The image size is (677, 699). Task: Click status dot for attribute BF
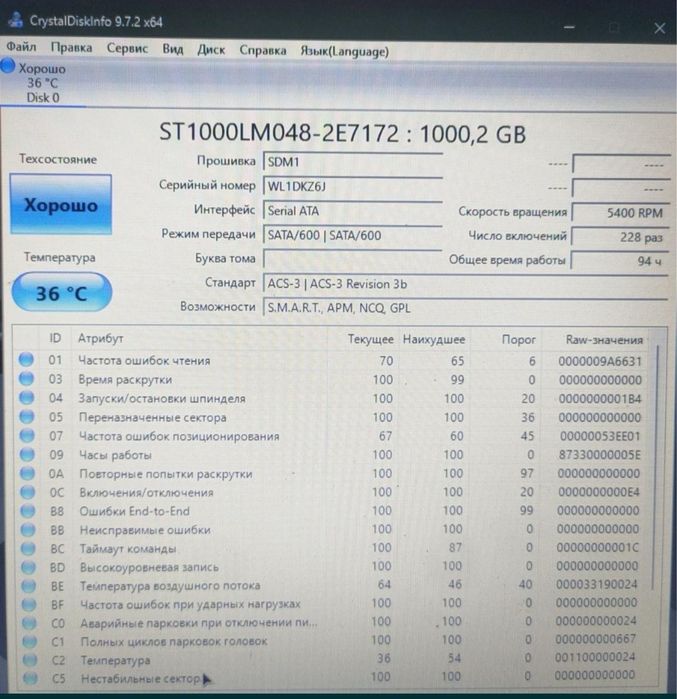[29, 604]
